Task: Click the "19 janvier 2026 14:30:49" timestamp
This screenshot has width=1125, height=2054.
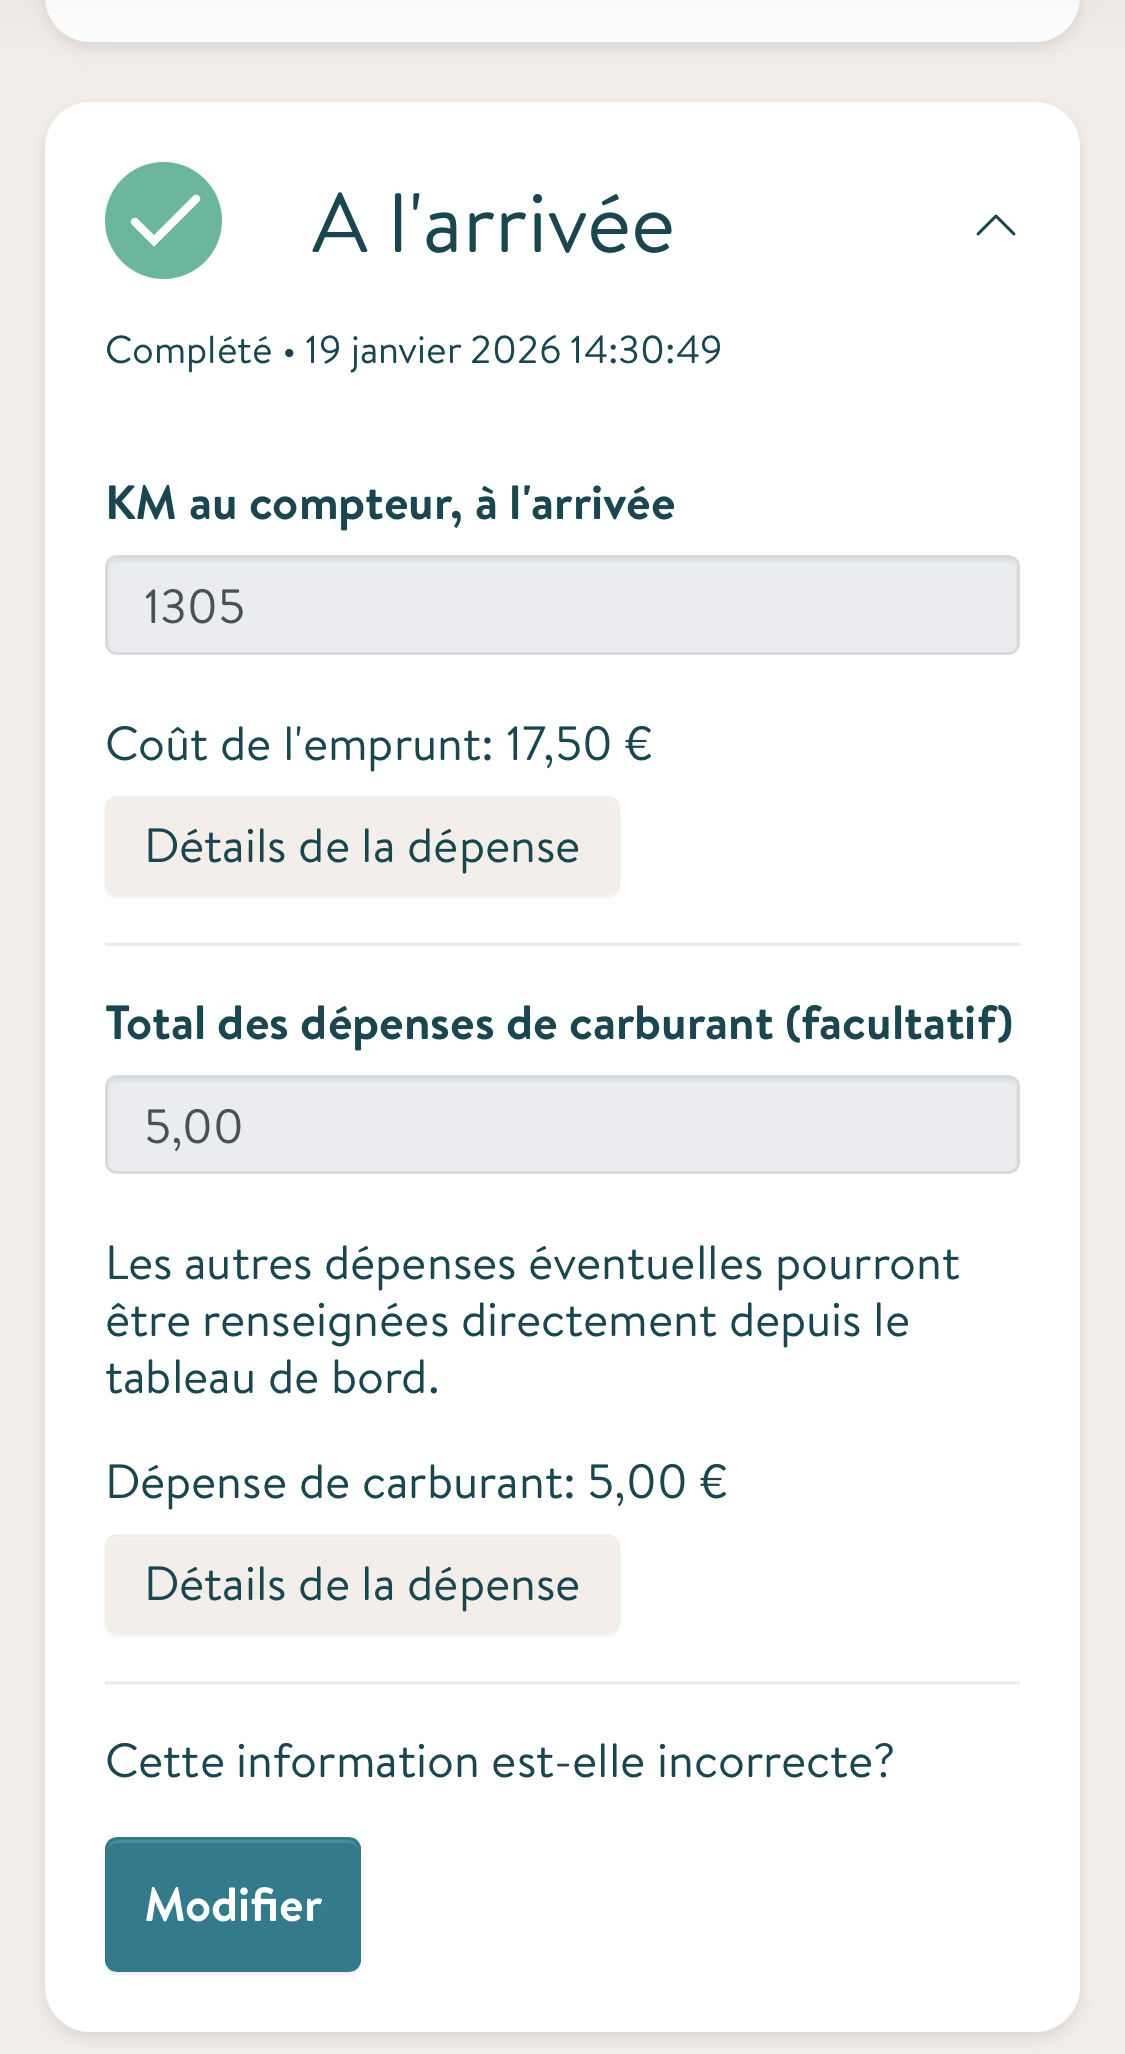Action: pyautogui.click(x=513, y=351)
